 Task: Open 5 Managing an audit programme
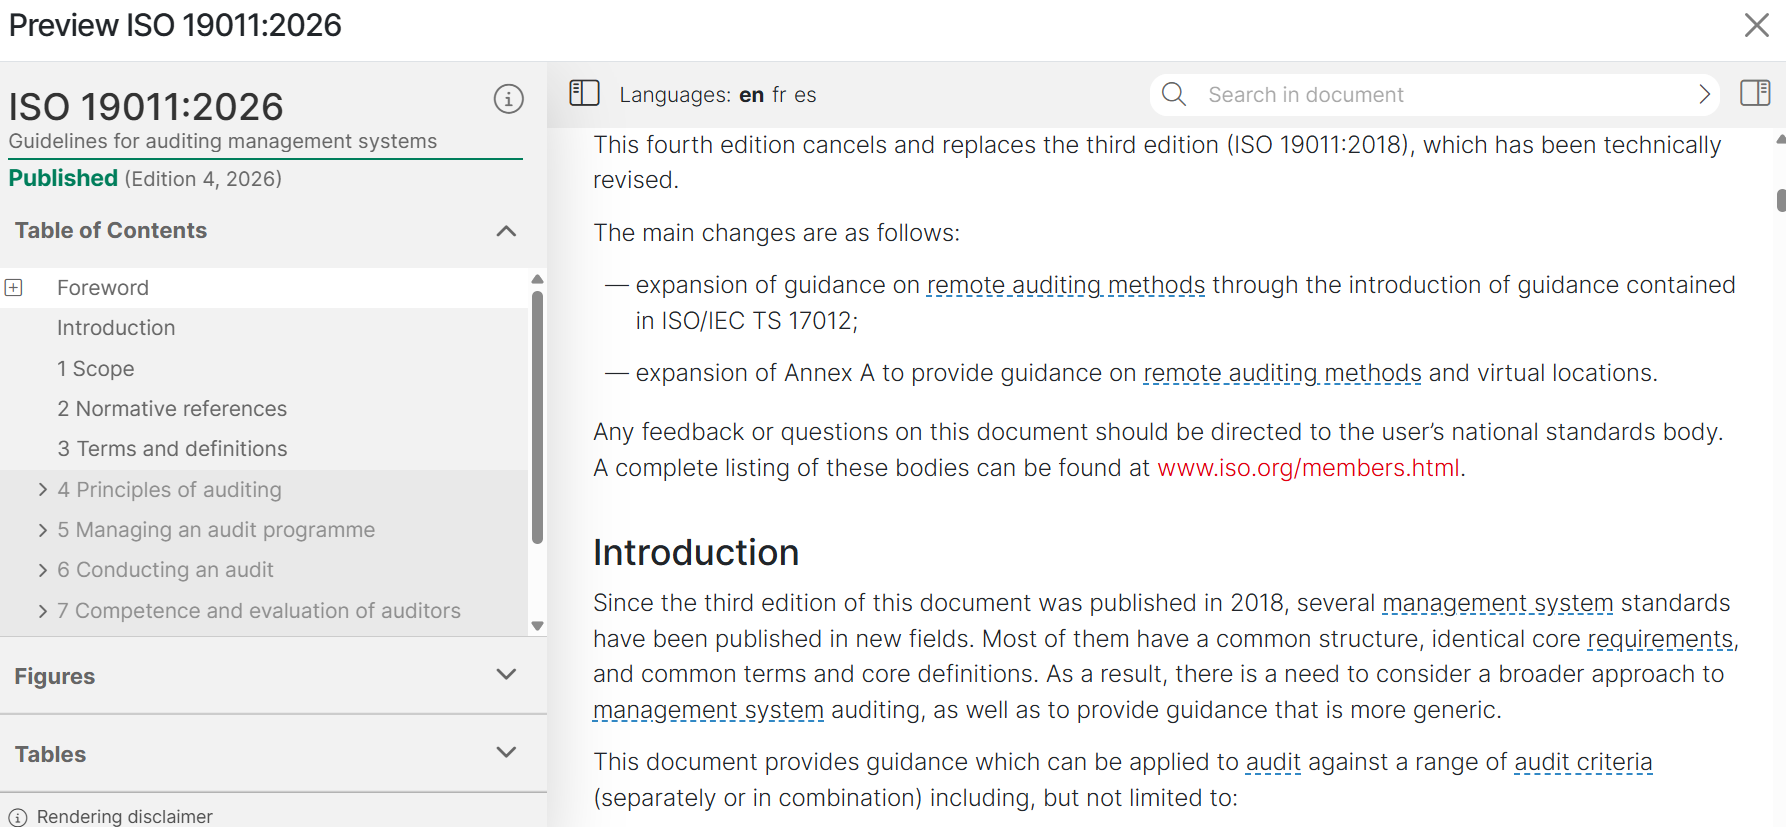pyautogui.click(x=216, y=530)
